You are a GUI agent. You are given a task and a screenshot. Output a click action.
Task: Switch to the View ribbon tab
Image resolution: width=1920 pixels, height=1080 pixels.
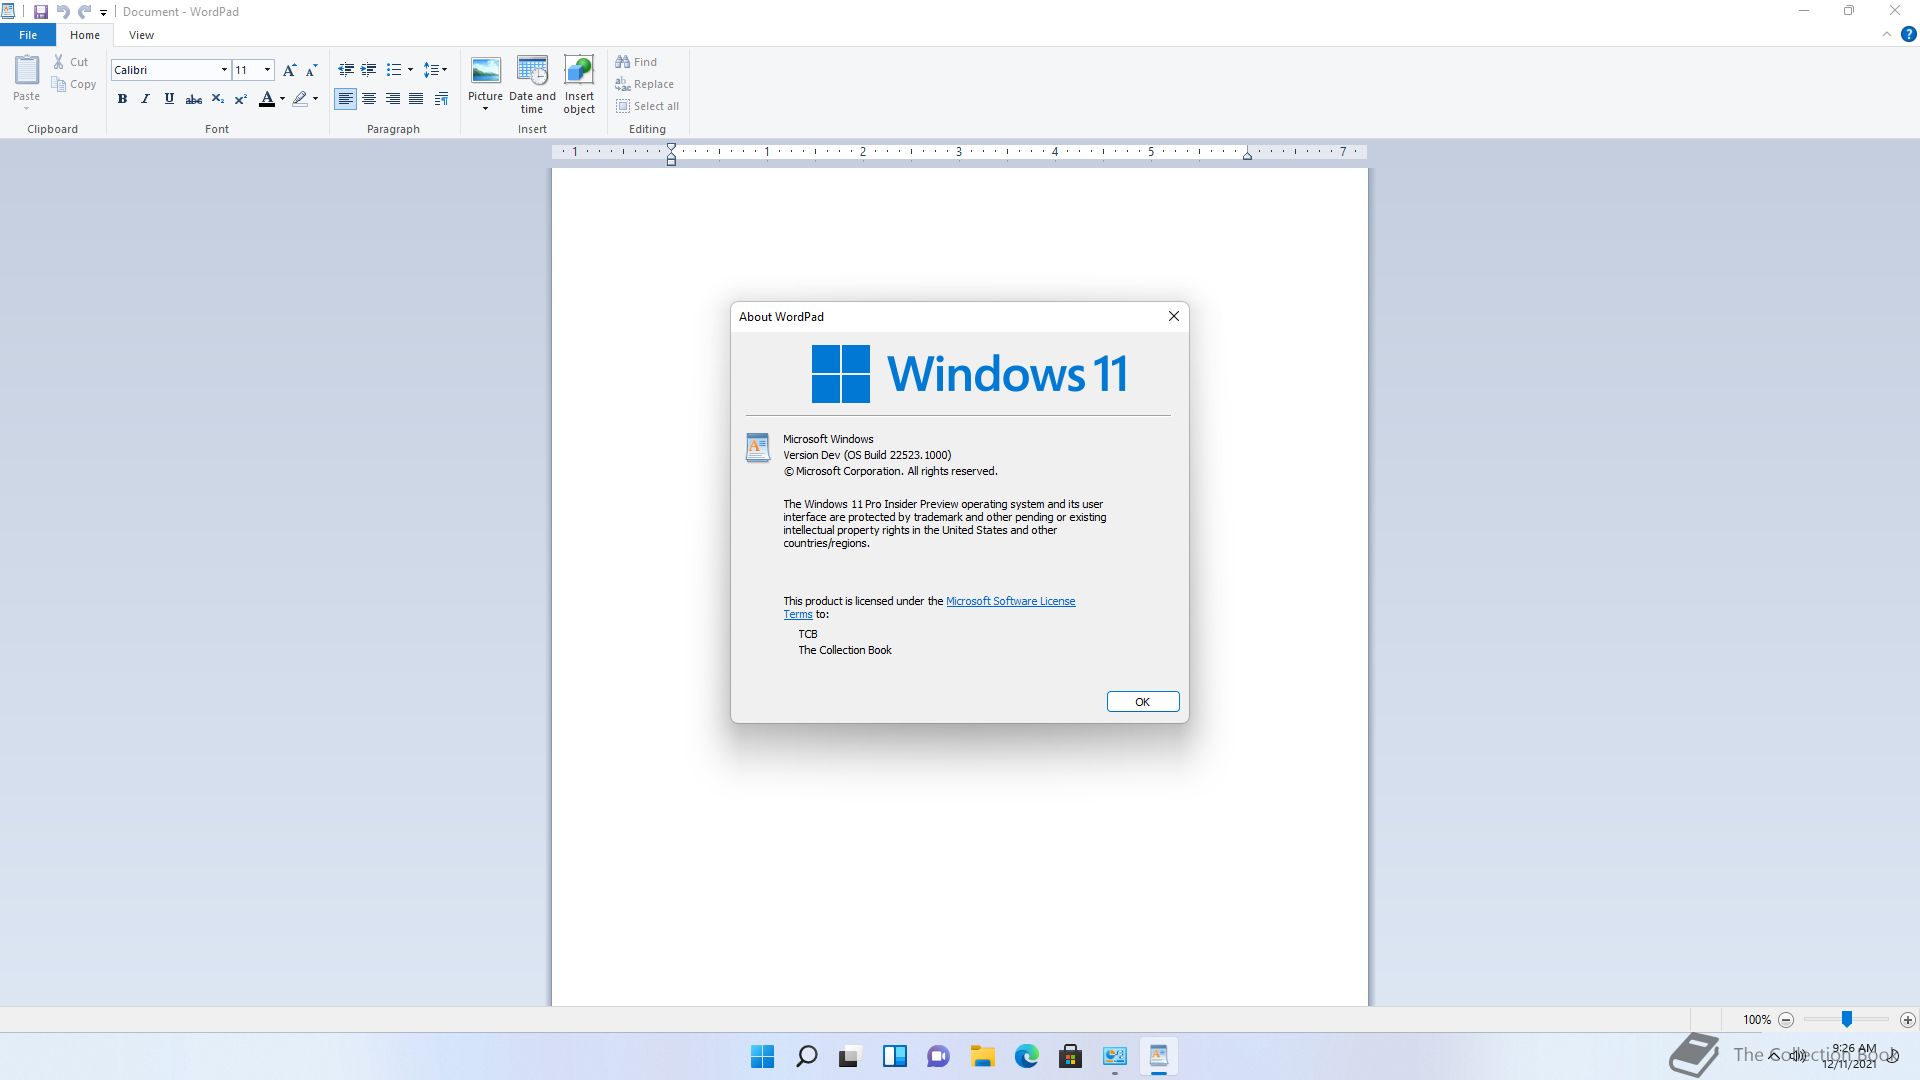pyautogui.click(x=141, y=35)
